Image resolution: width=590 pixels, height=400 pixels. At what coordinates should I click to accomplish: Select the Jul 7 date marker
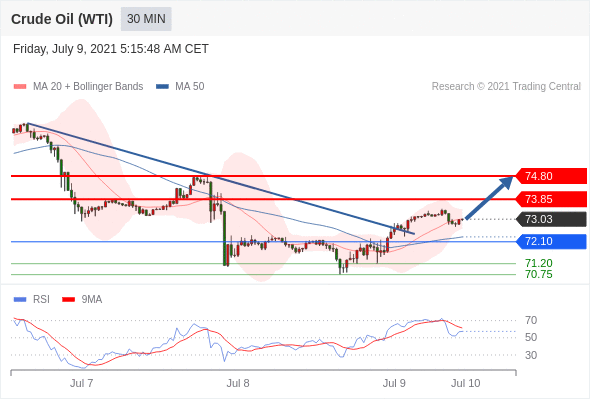point(81,383)
